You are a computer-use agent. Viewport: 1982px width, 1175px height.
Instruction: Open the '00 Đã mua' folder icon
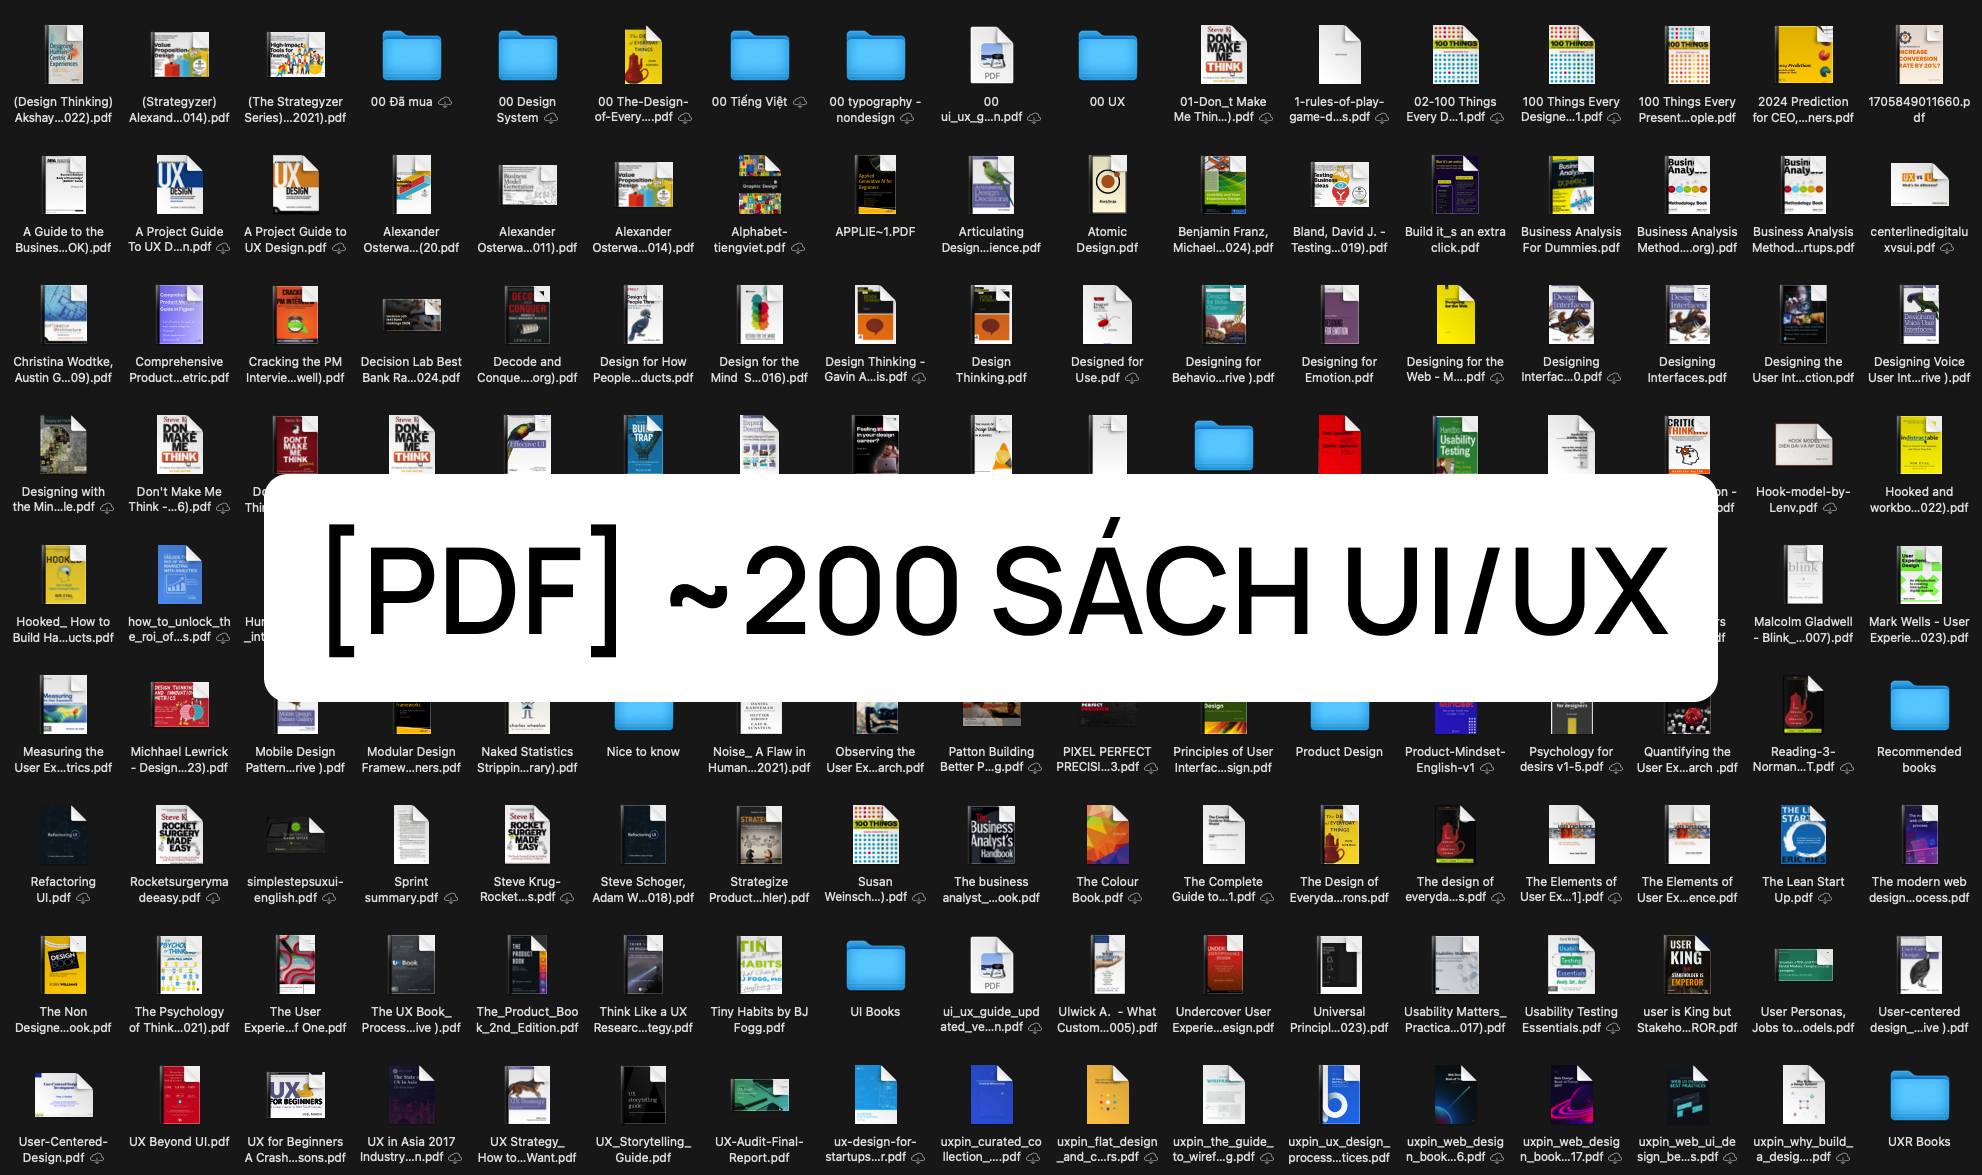pos(412,55)
